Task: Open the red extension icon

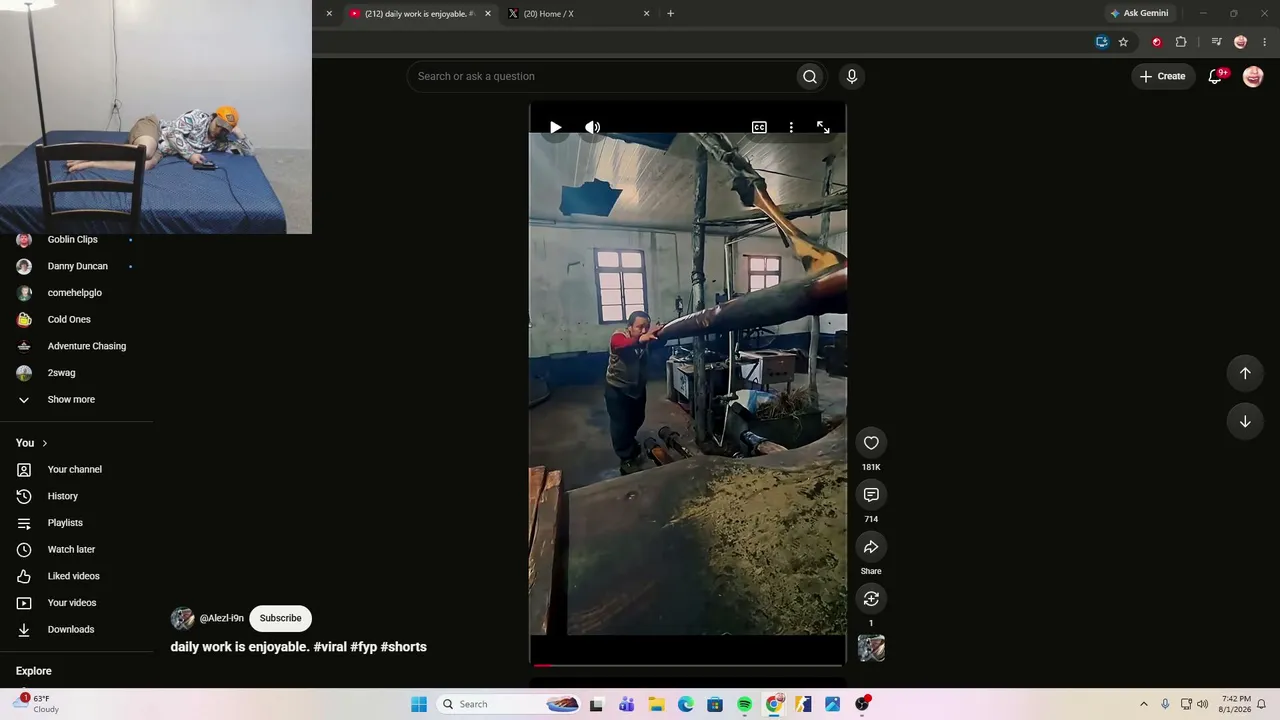Action: pyautogui.click(x=1157, y=42)
